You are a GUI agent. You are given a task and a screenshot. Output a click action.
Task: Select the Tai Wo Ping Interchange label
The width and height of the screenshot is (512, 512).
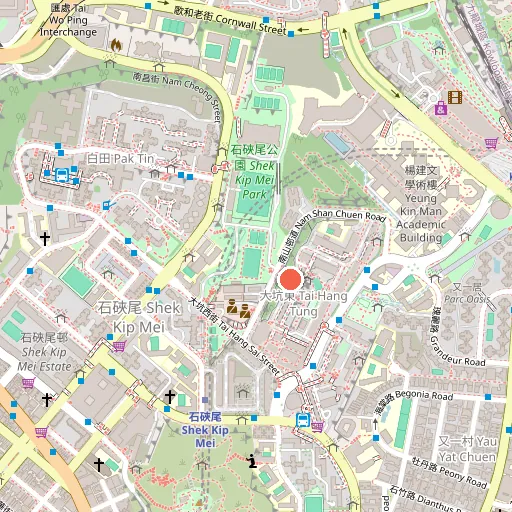click(x=68, y=20)
